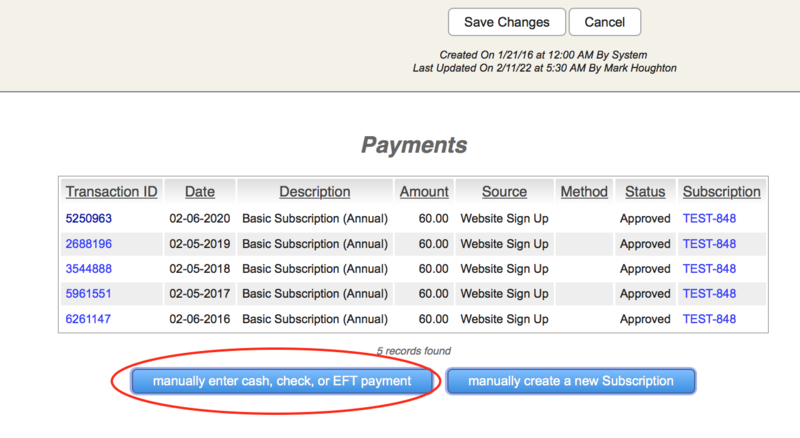Viewport: 800px width, 438px height.
Task: Sort payments by Method column header
Action: 584,192
